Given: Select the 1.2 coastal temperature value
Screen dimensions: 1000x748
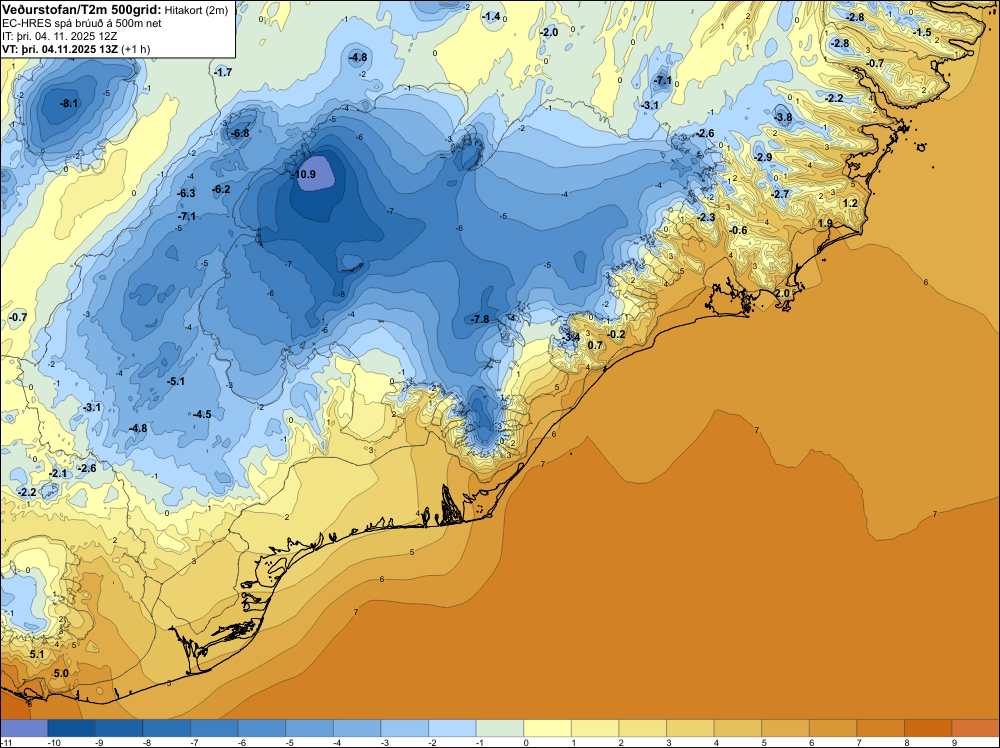Looking at the screenshot, I should point(850,203).
